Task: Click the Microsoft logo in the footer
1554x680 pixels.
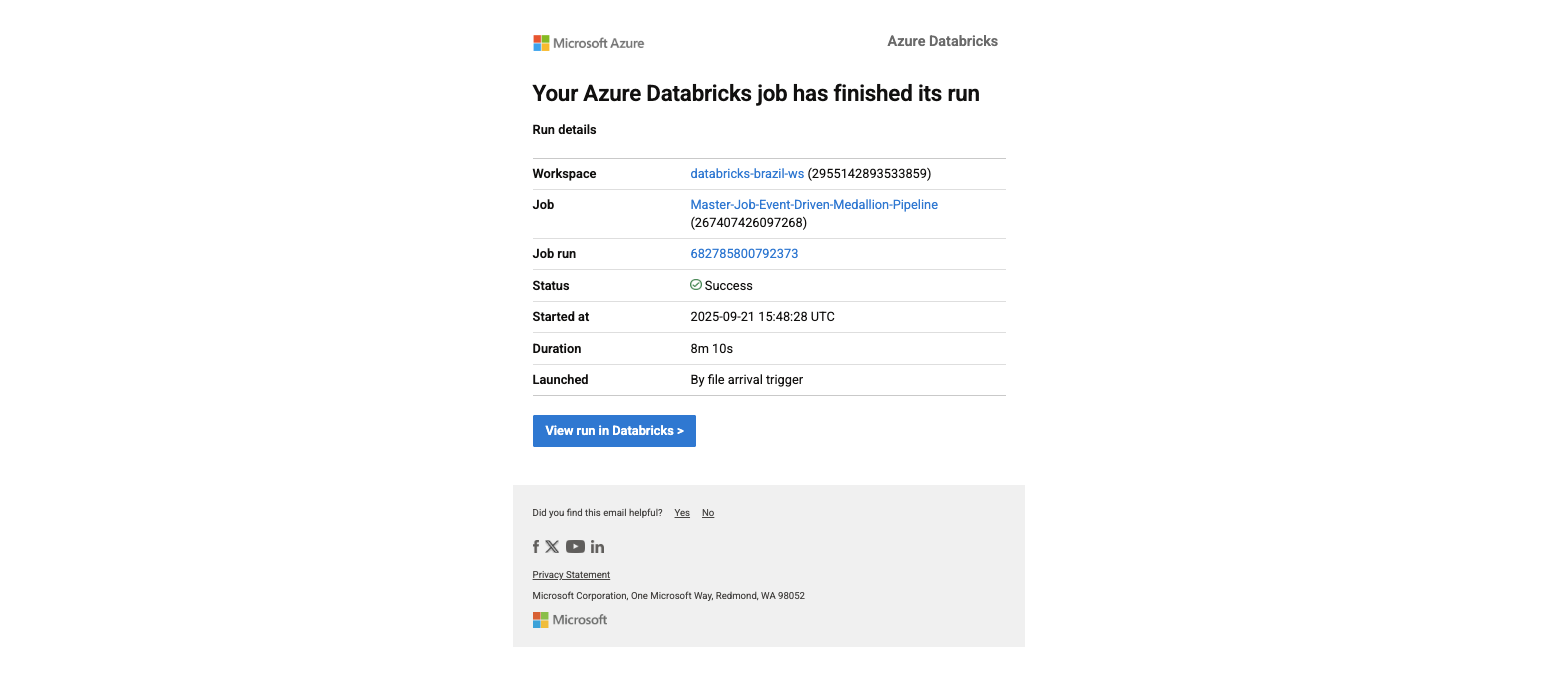Action: pos(570,620)
